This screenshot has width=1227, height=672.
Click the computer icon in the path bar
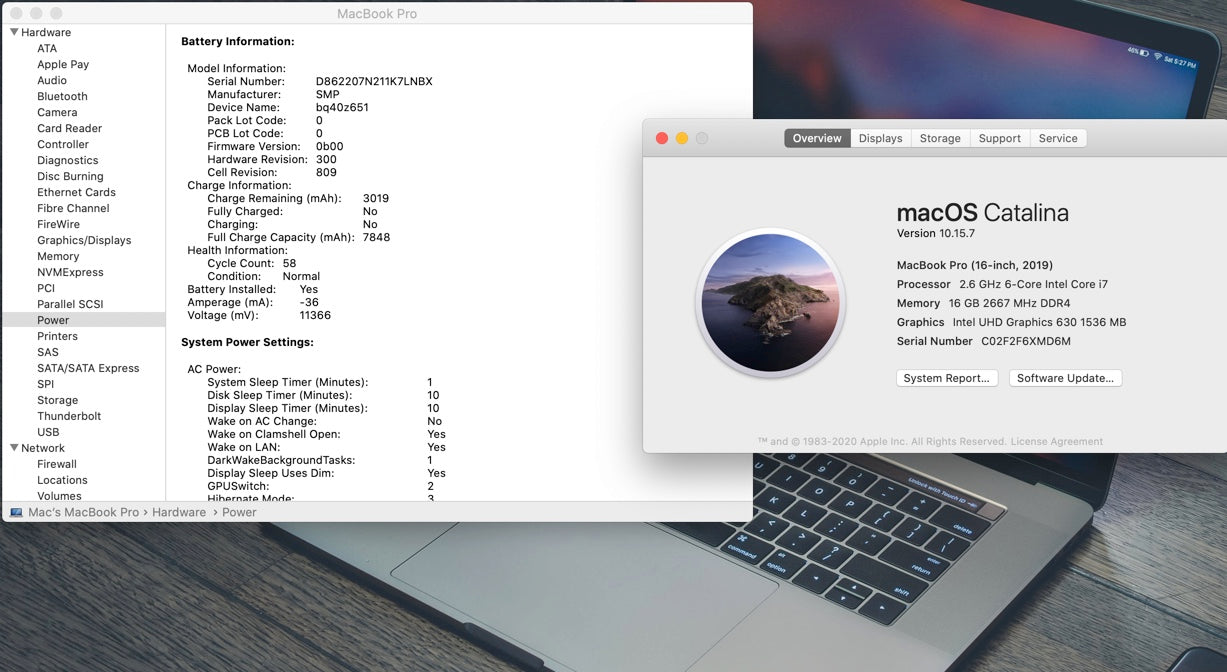[16, 512]
